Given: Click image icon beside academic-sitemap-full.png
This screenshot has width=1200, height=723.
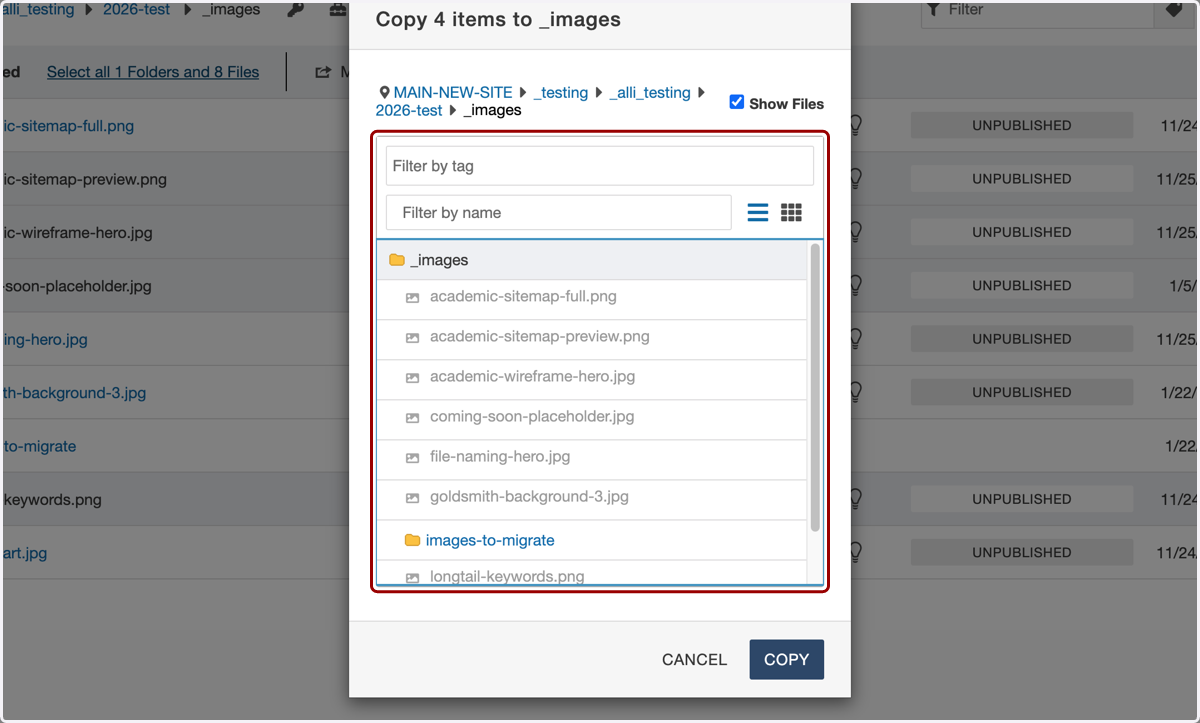Looking at the screenshot, I should pyautogui.click(x=412, y=298).
